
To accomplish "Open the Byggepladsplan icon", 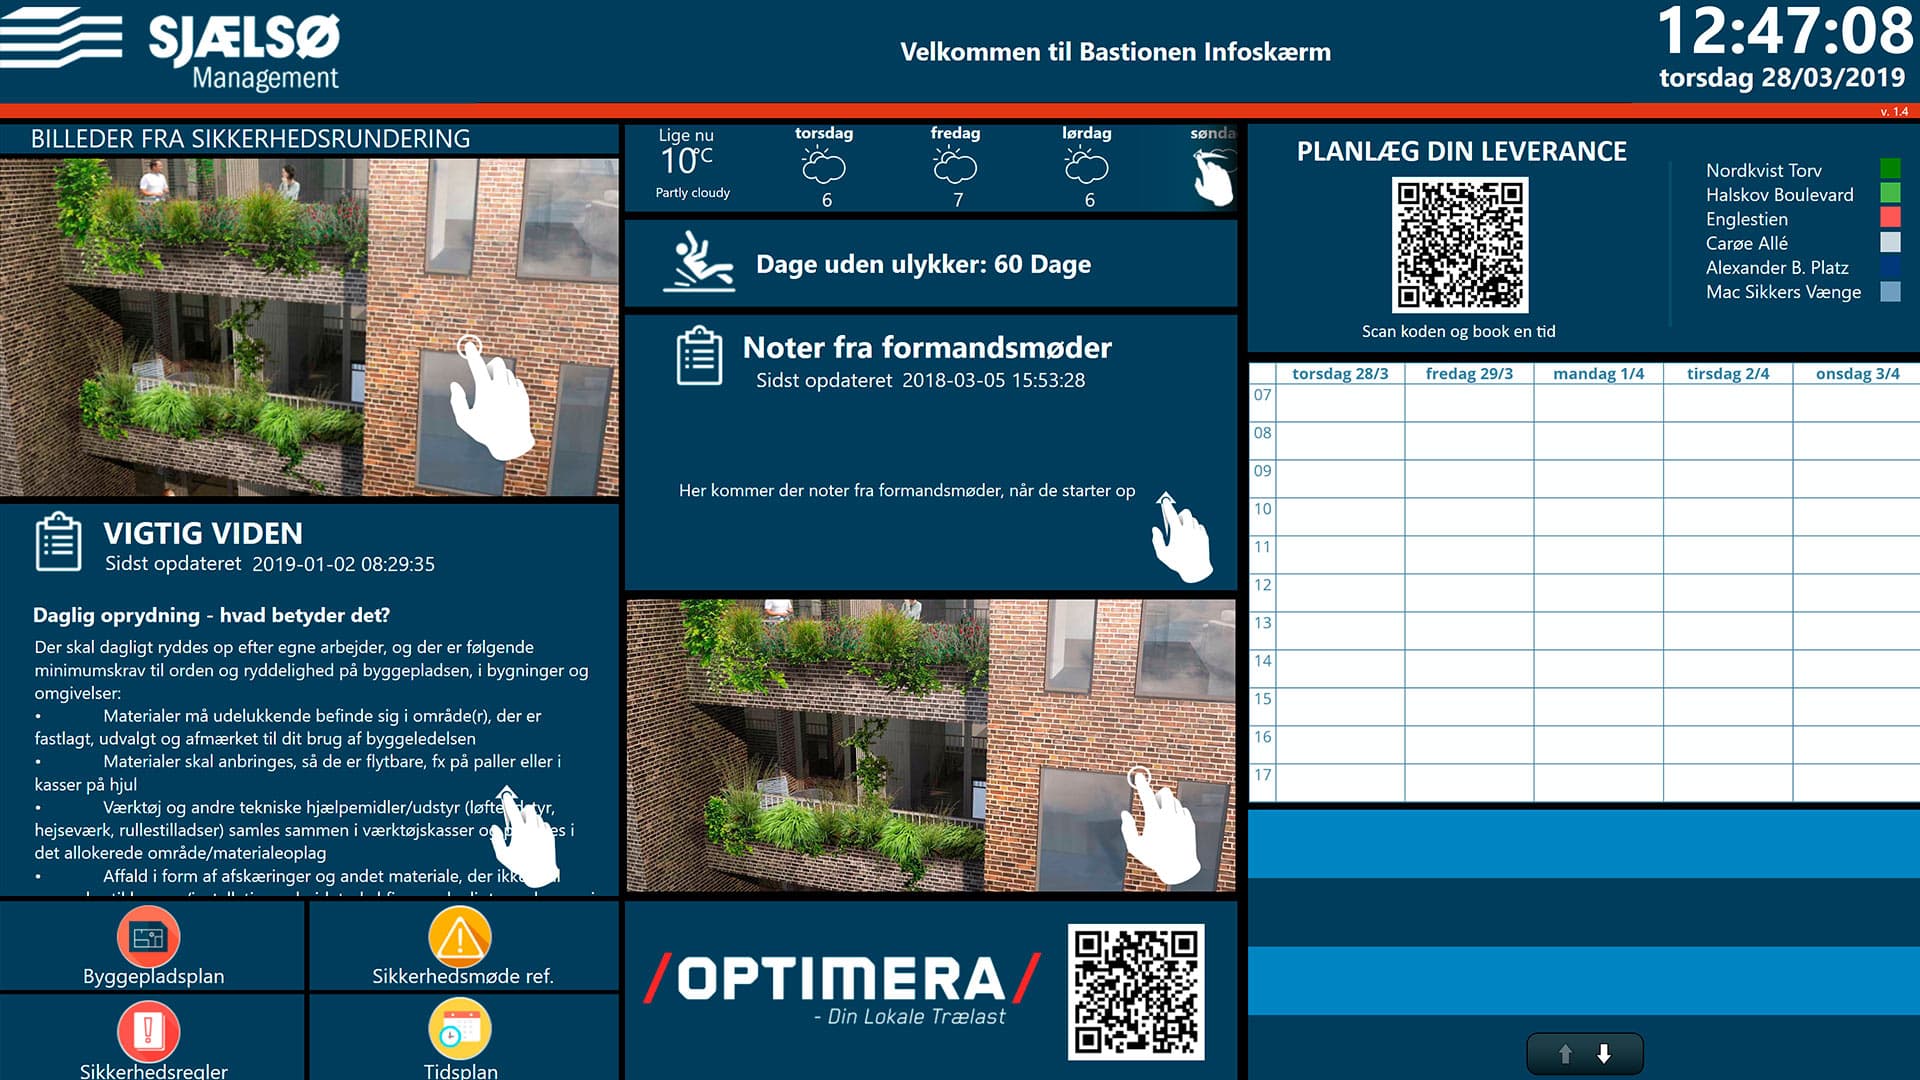I will tap(148, 936).
